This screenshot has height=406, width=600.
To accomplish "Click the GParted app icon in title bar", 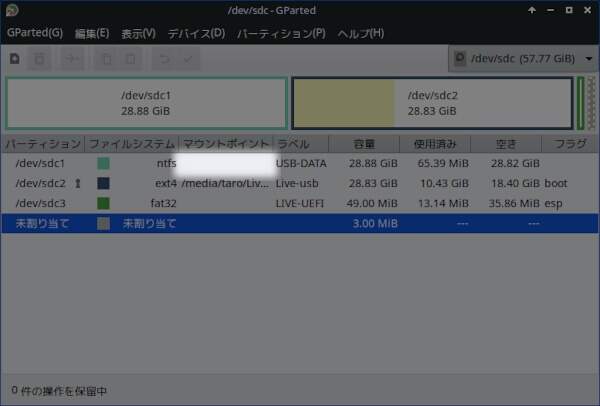I will tap(12, 10).
